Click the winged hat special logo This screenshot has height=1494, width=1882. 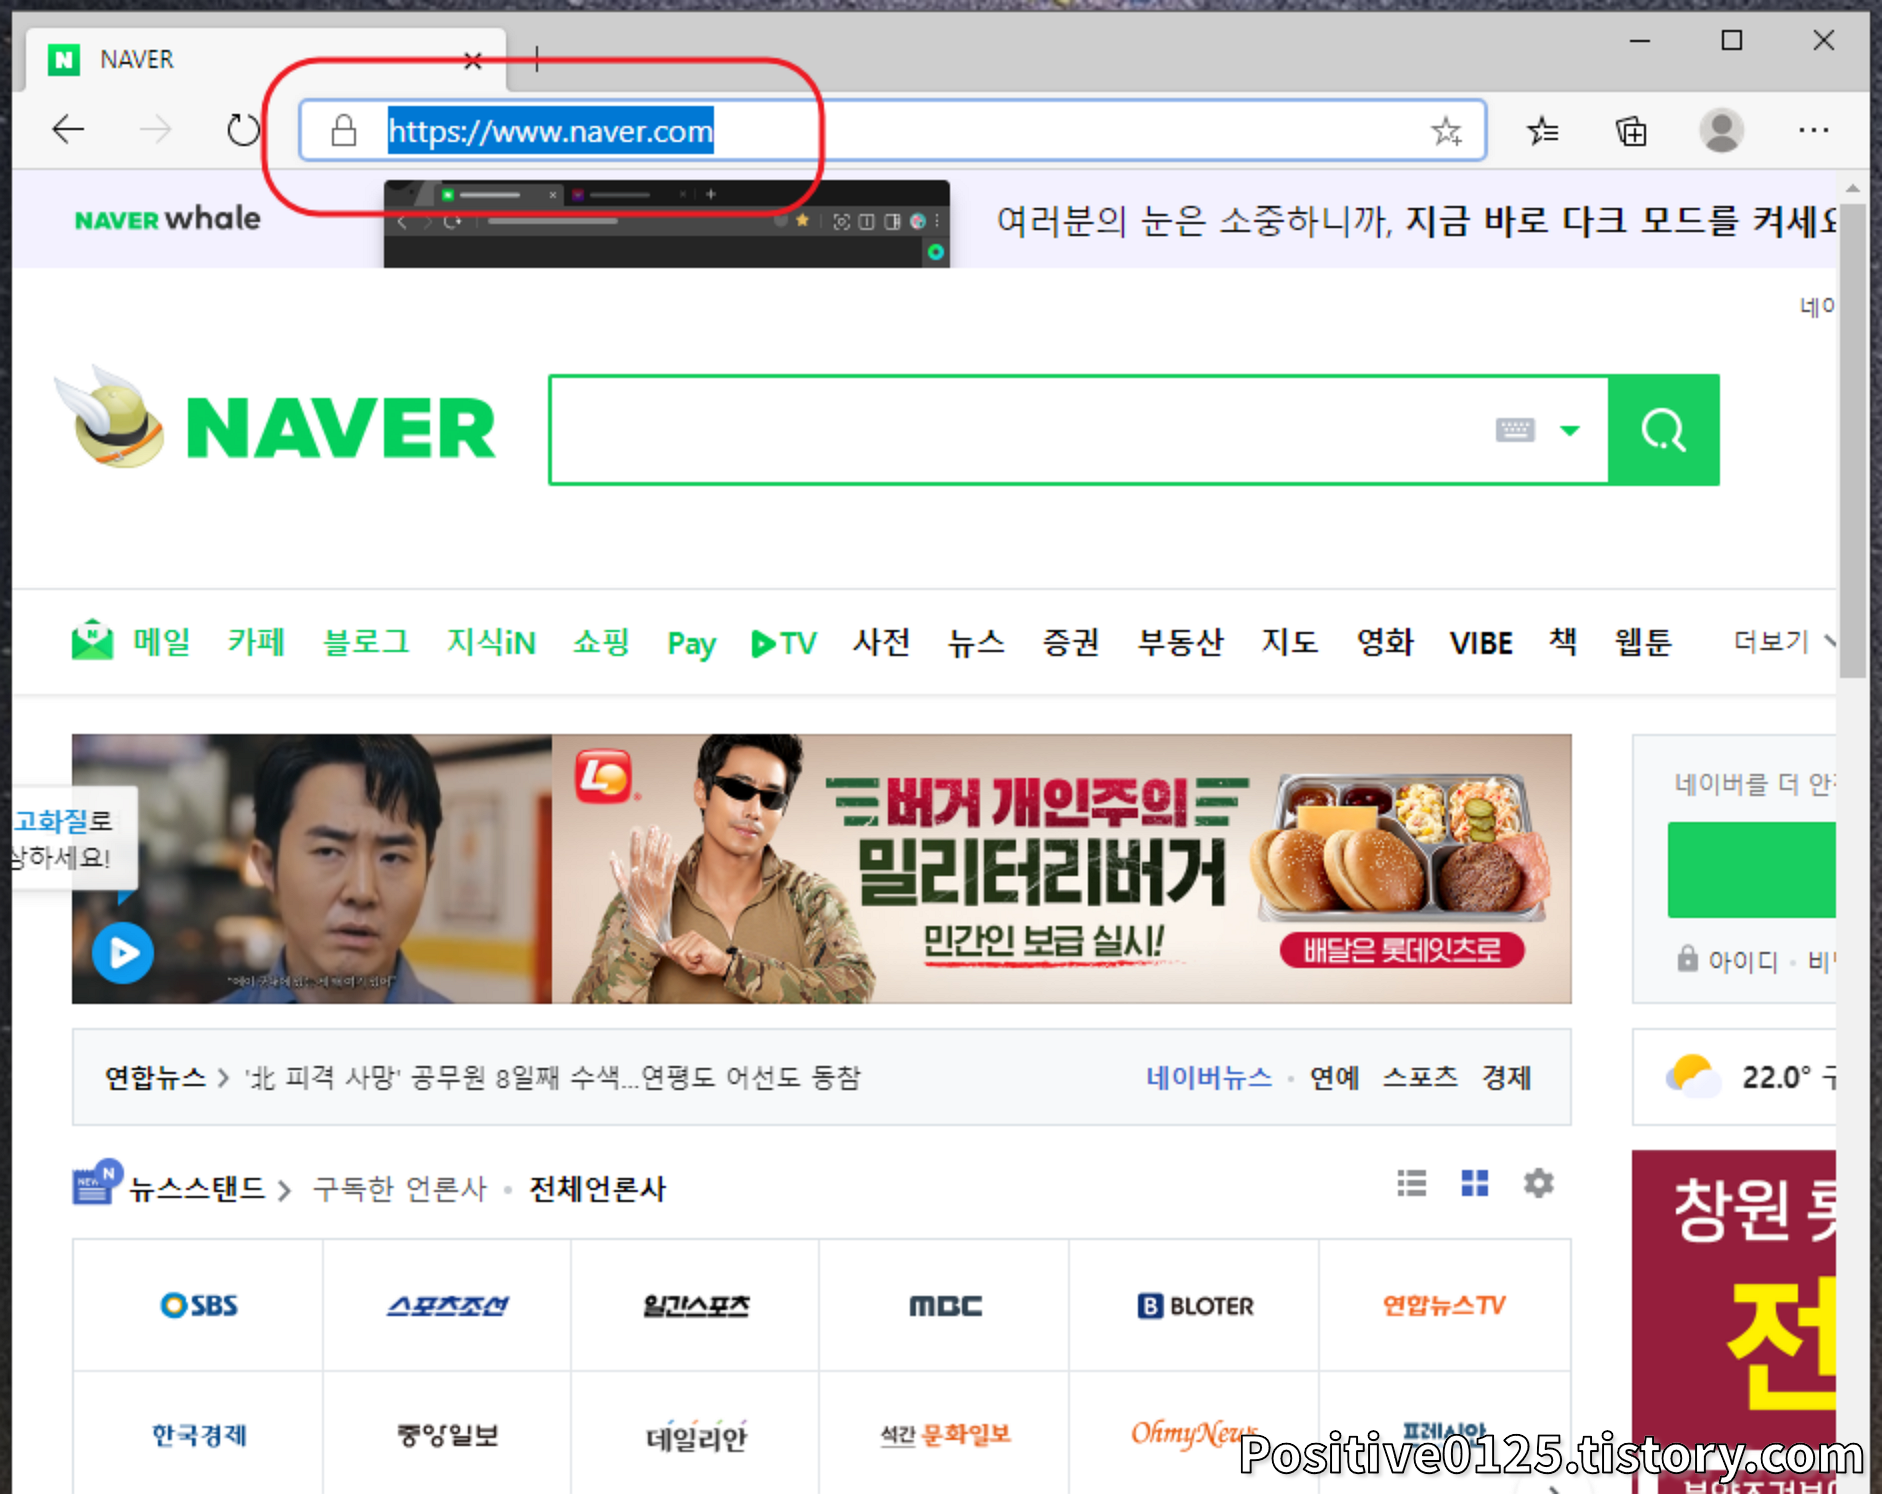coord(109,418)
